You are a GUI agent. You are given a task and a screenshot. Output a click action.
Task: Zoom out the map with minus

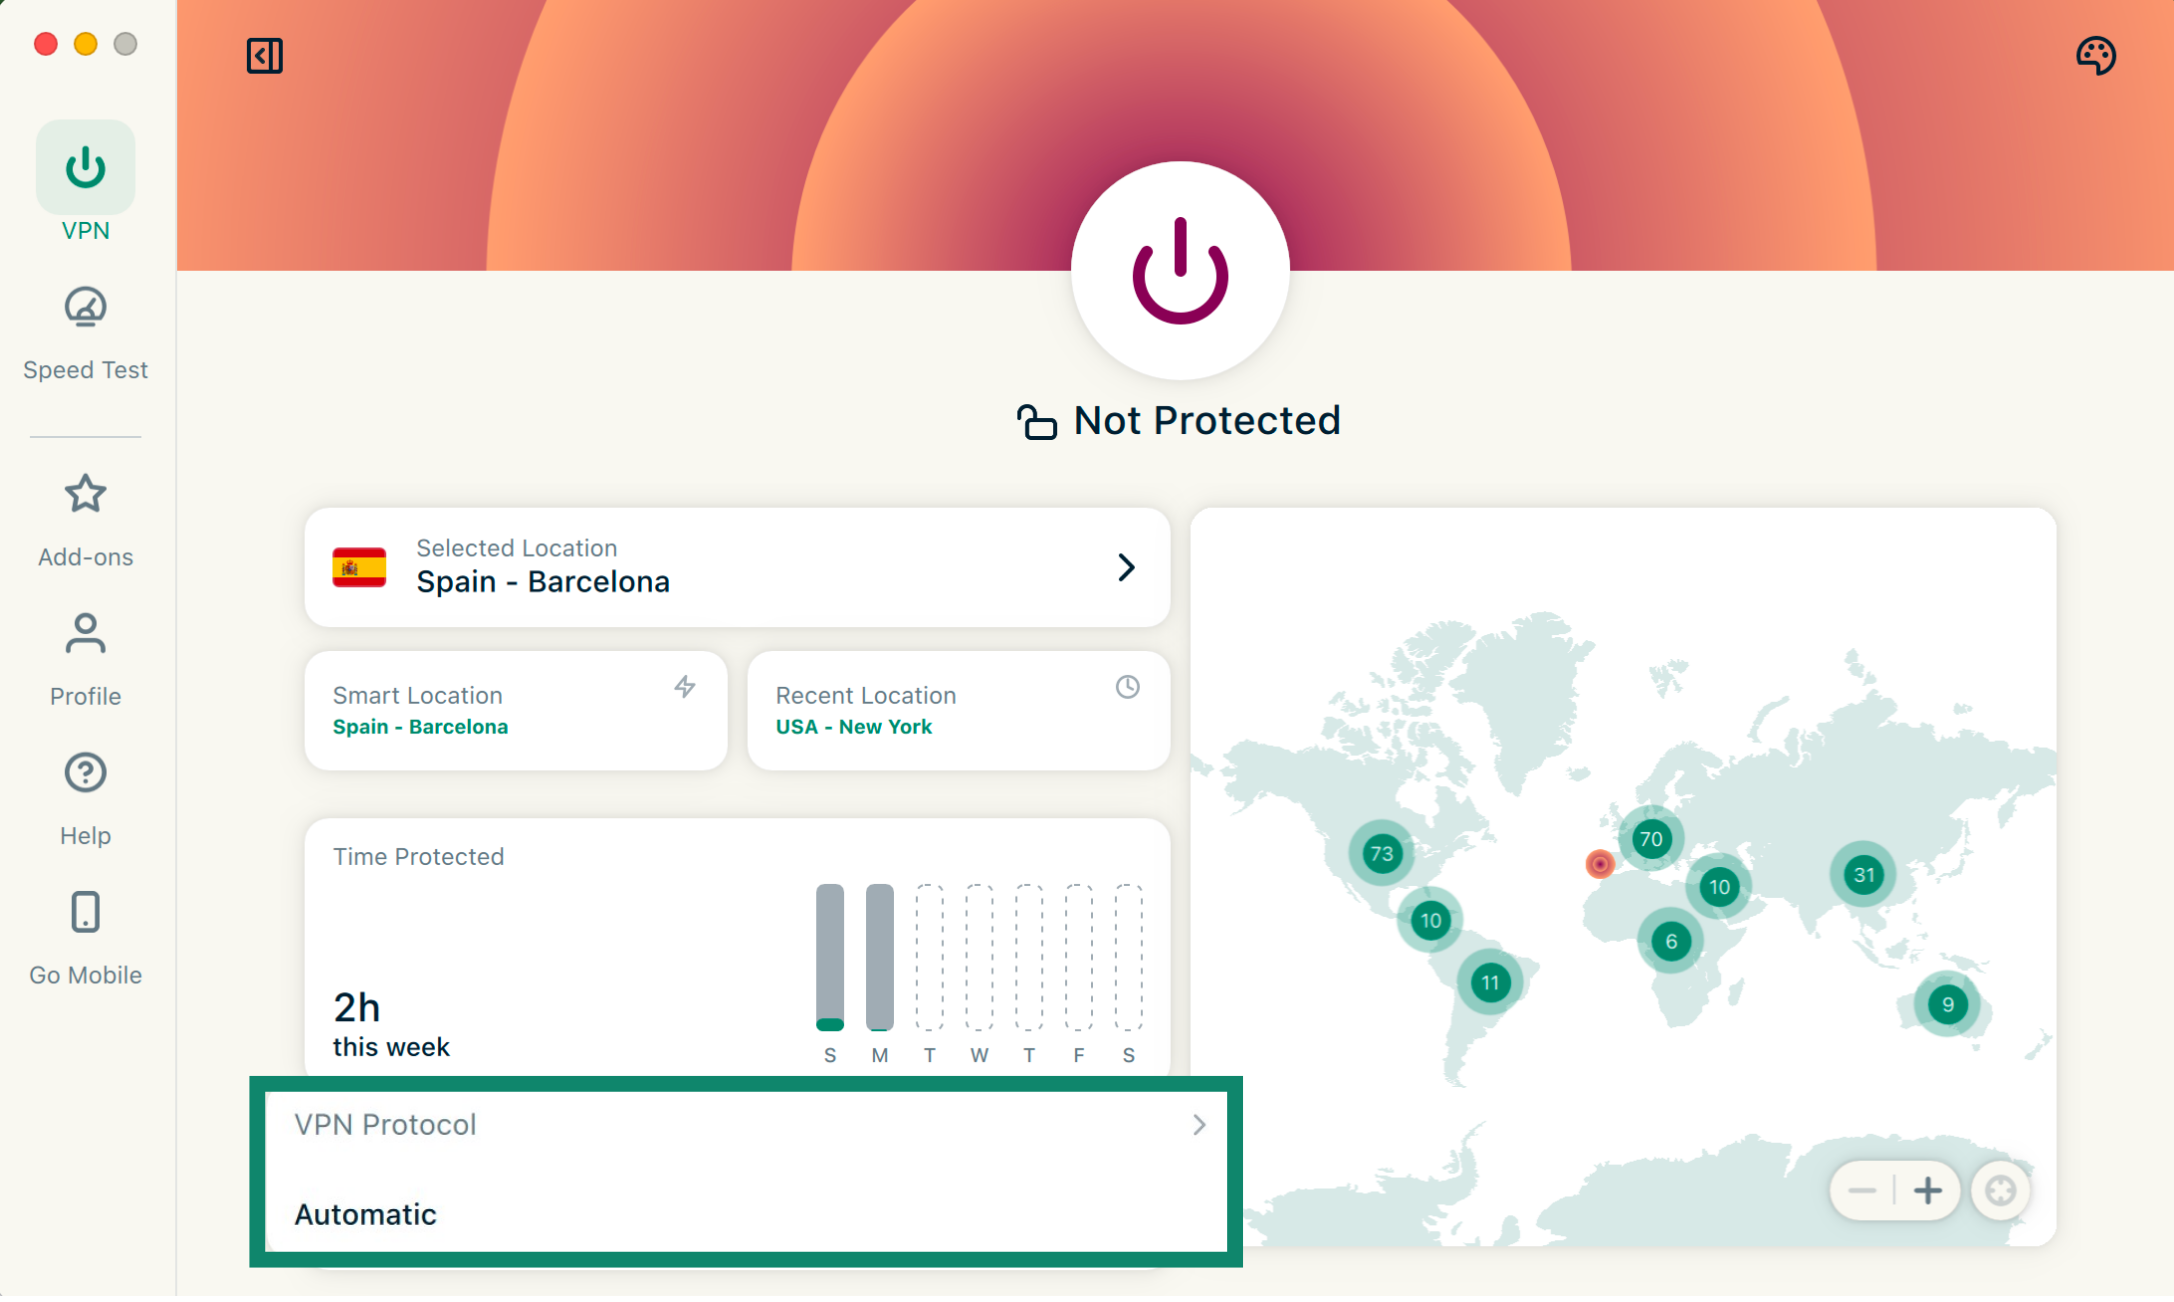click(1862, 1190)
